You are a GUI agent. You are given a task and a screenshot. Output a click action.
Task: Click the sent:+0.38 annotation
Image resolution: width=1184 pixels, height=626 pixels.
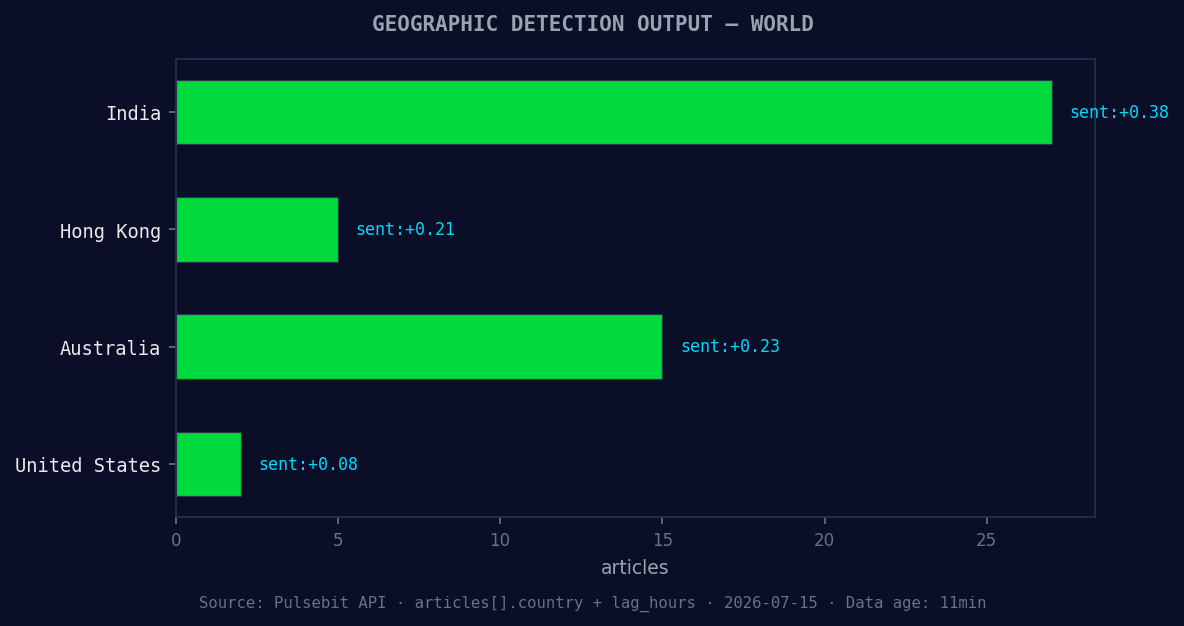click(x=1119, y=113)
